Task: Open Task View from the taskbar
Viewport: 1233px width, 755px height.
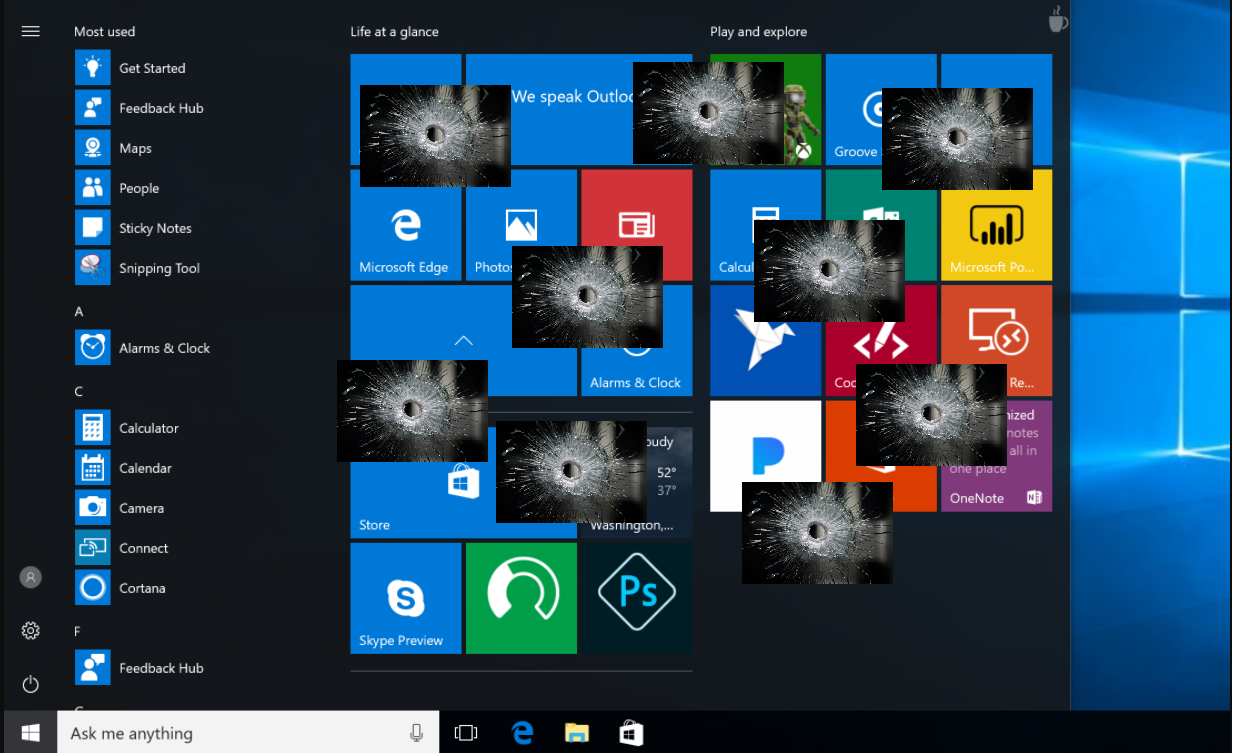Action: tap(466, 733)
